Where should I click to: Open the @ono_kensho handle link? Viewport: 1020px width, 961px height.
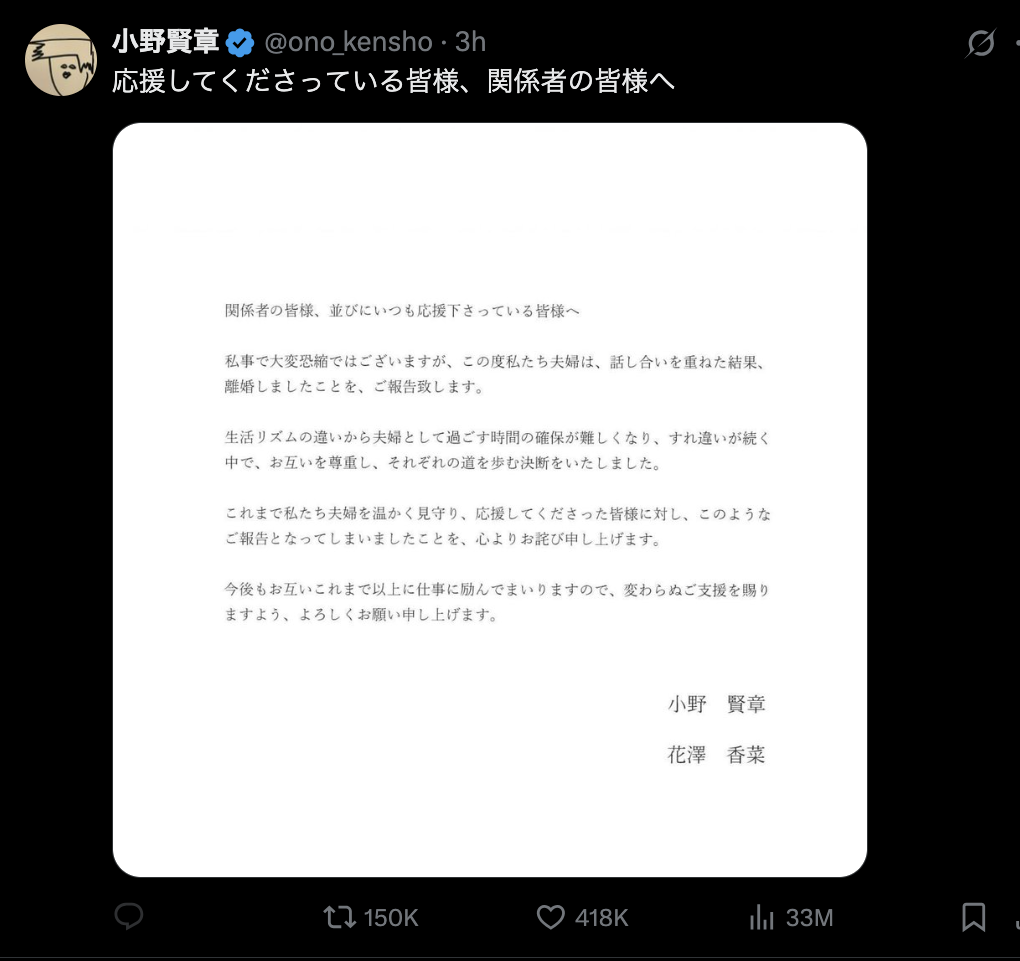coord(348,42)
